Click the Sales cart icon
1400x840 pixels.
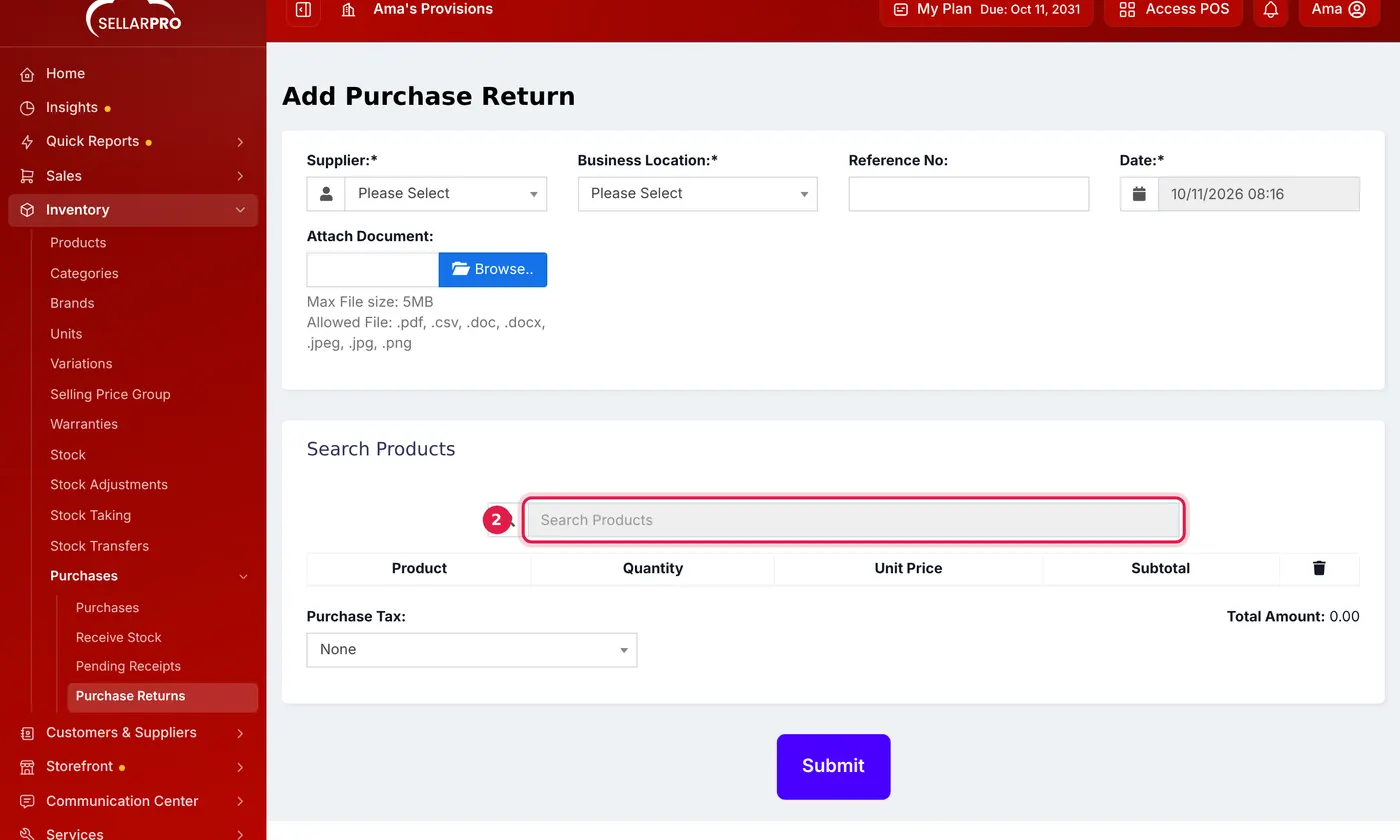pyautogui.click(x=27, y=176)
